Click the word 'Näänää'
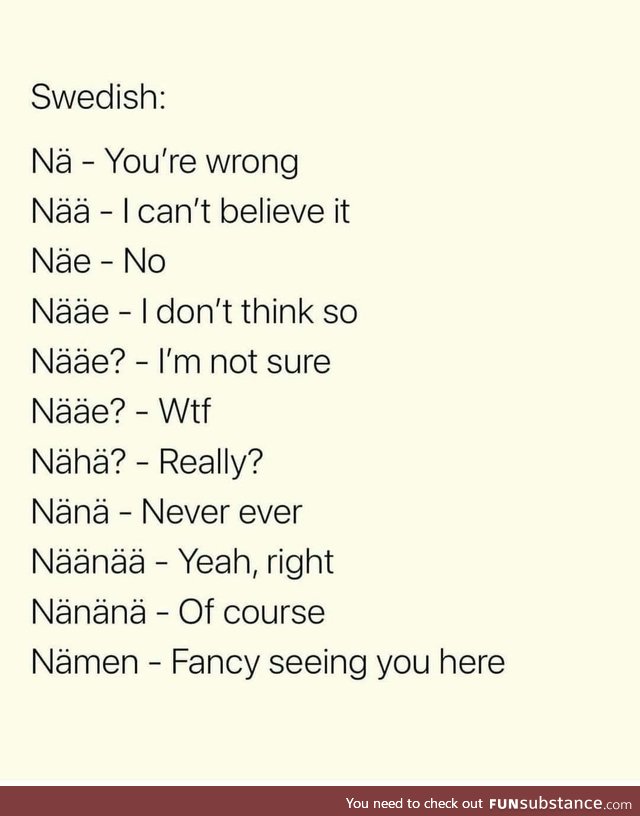 coord(88,561)
